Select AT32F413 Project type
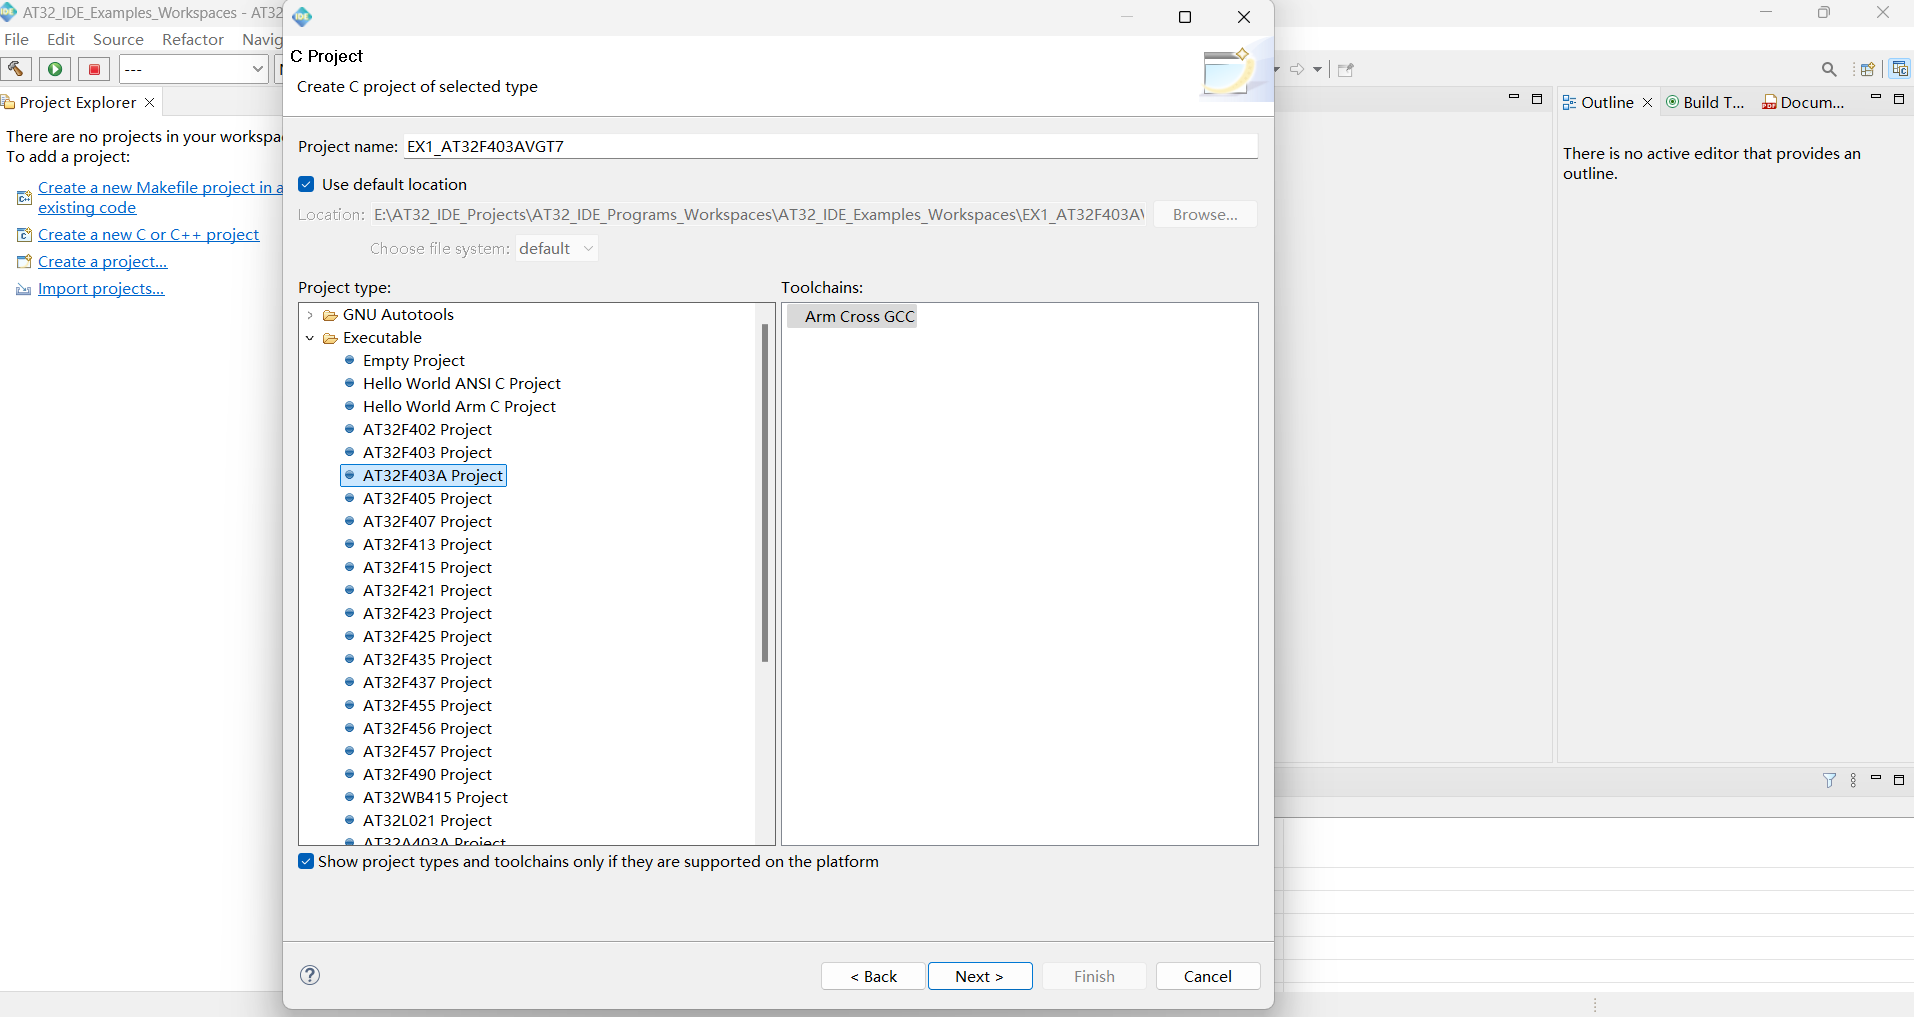The height and width of the screenshot is (1017, 1914). point(427,544)
